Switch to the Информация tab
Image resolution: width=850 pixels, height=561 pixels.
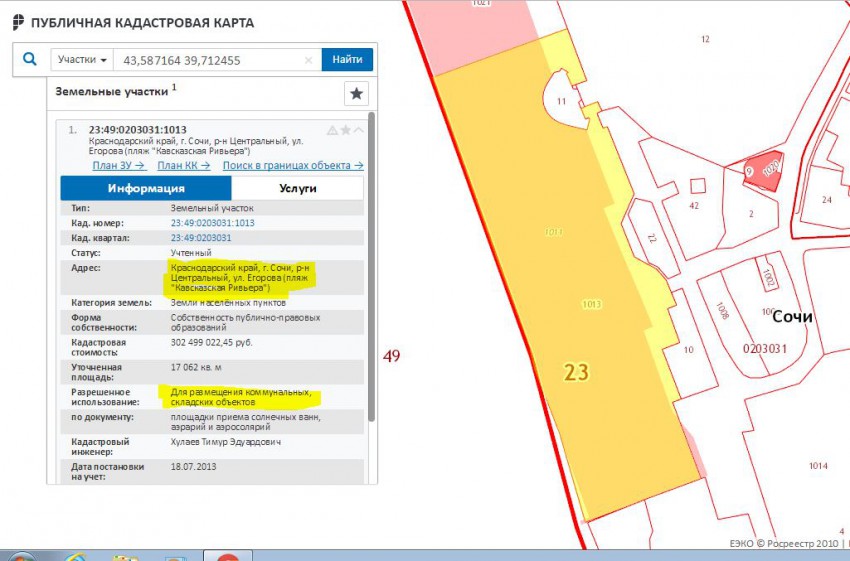coord(146,188)
